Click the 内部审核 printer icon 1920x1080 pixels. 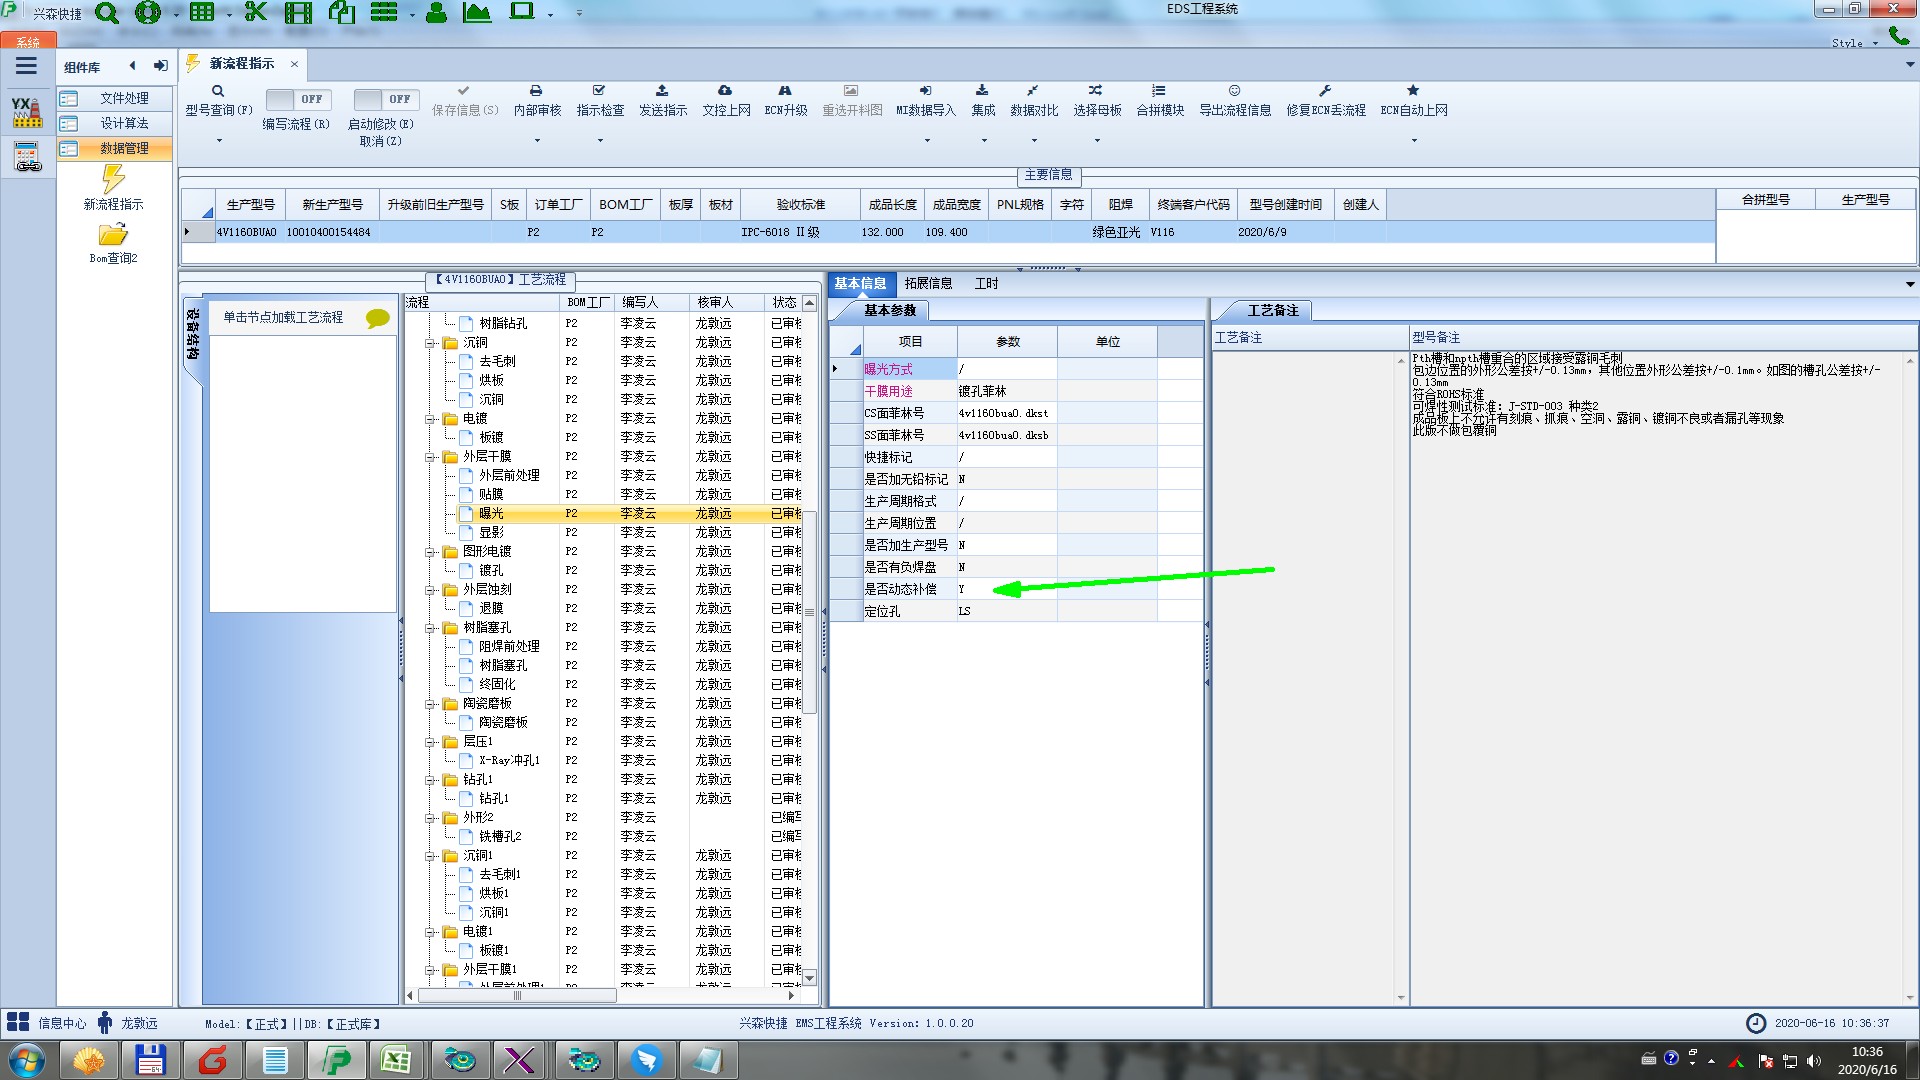(x=536, y=91)
